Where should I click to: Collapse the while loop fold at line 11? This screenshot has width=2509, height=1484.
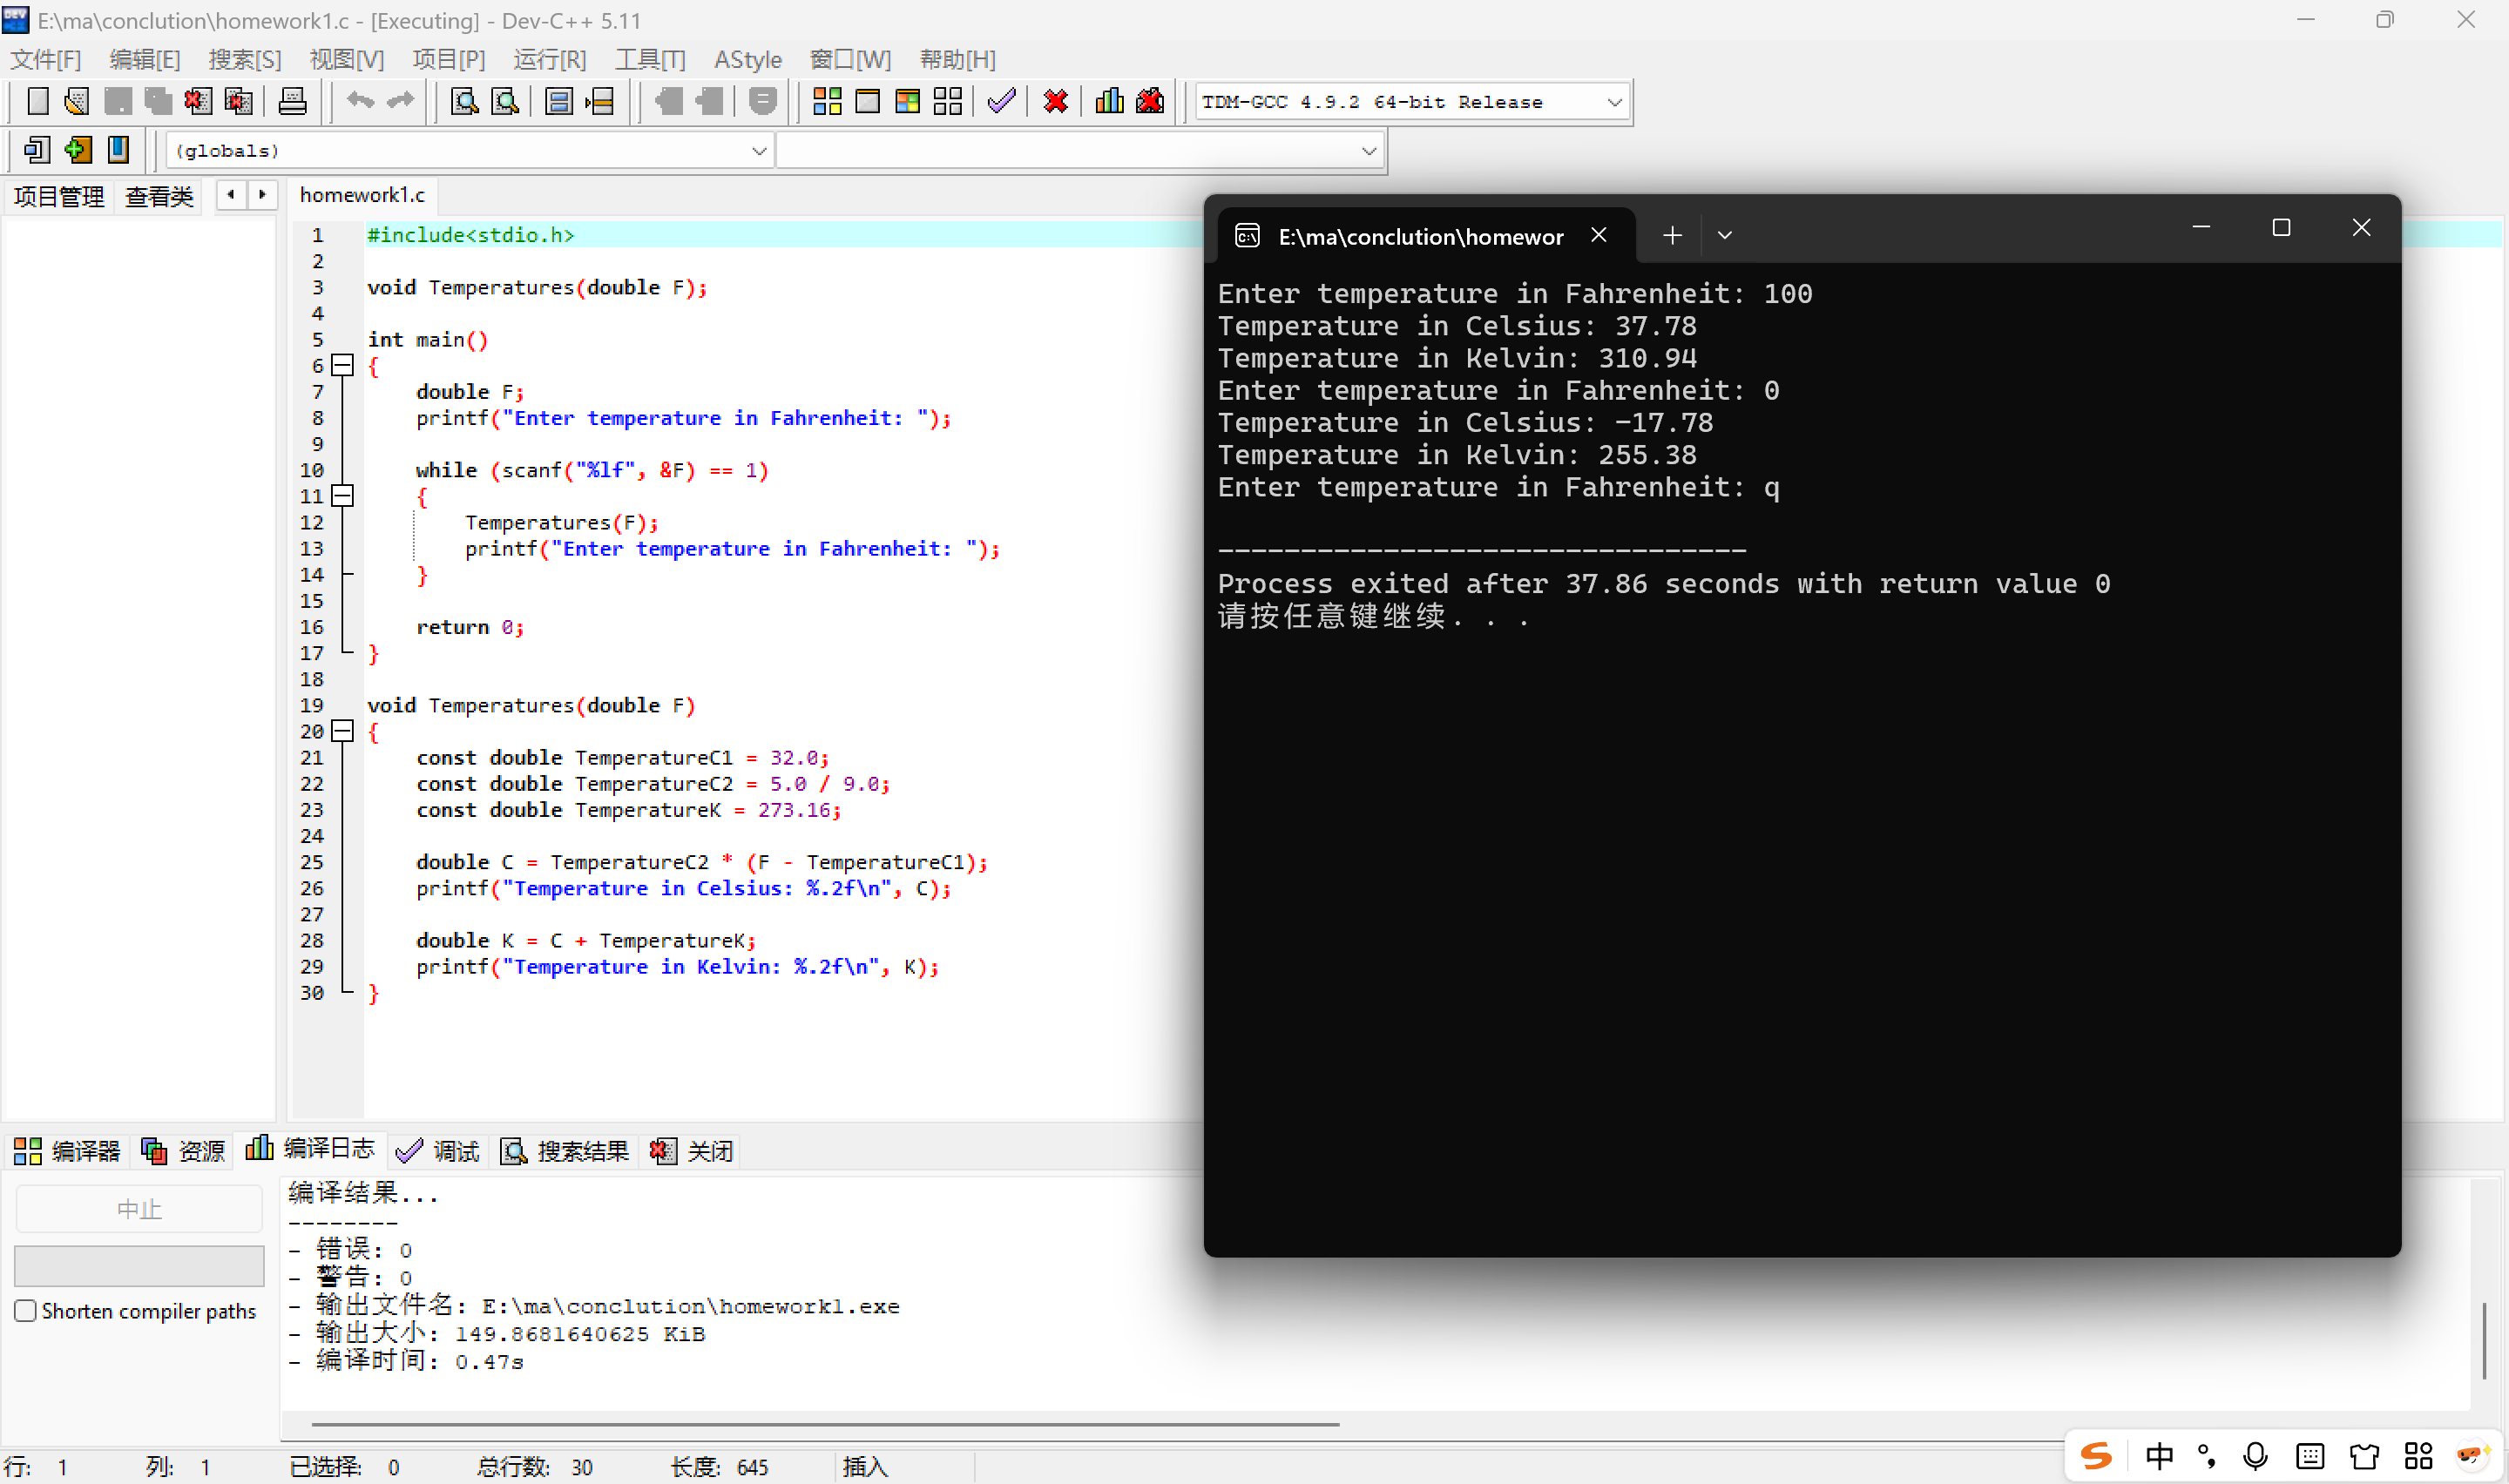343,495
